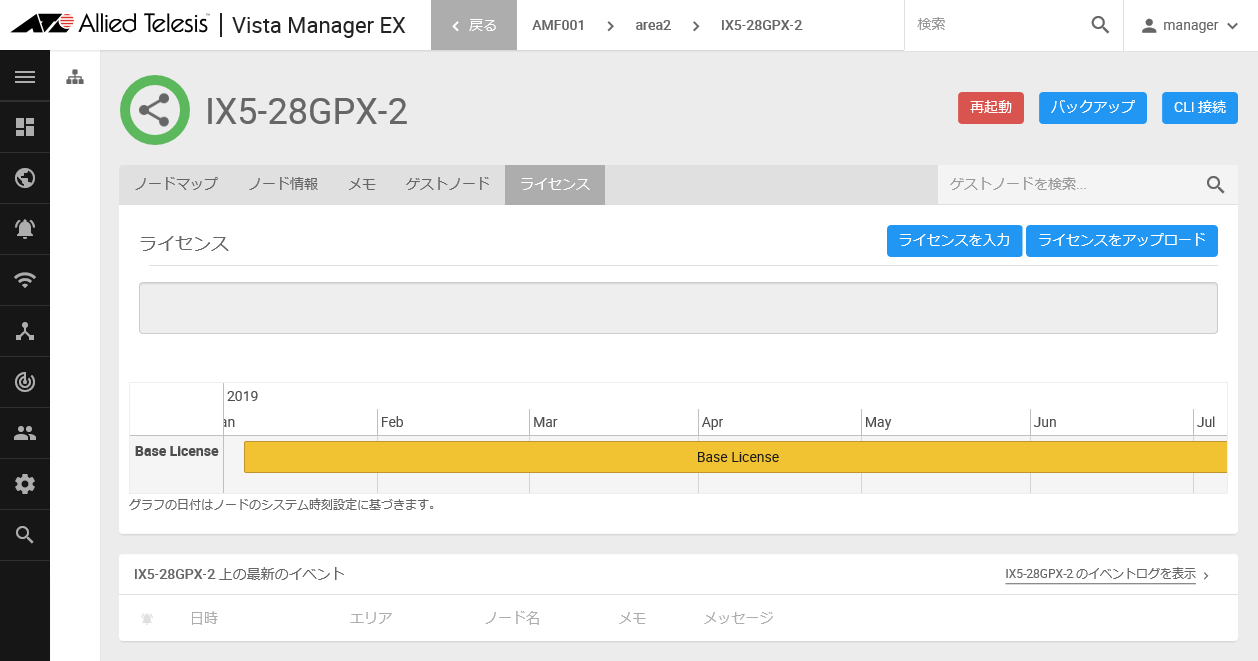Open the globe map icon in the sidebar
Viewport: 1258px width, 661px height.
coord(25,178)
